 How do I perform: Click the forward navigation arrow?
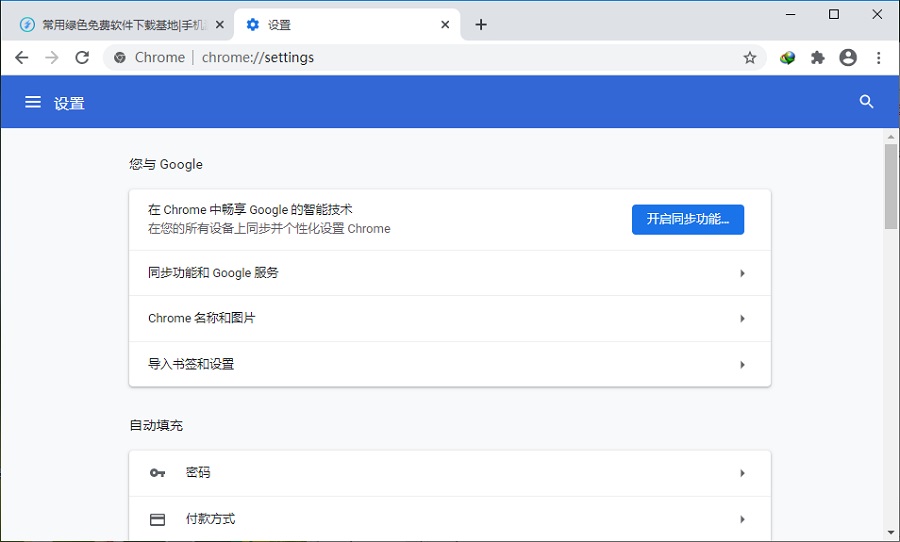52,57
